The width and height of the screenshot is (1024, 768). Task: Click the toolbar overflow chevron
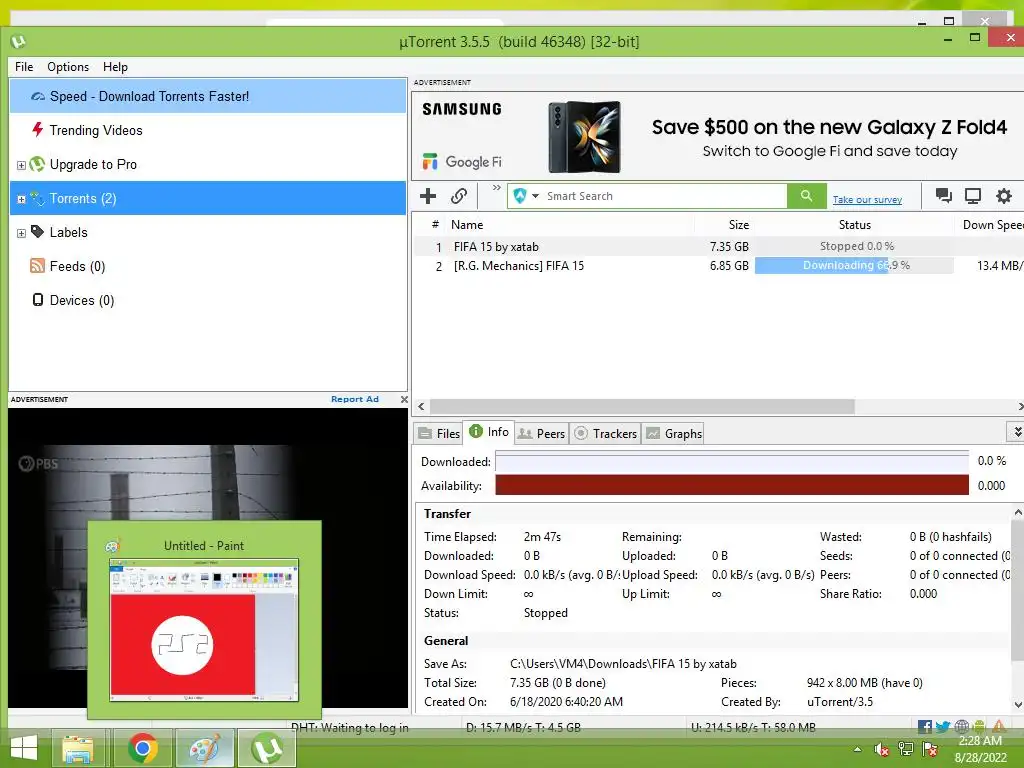tap(496, 188)
